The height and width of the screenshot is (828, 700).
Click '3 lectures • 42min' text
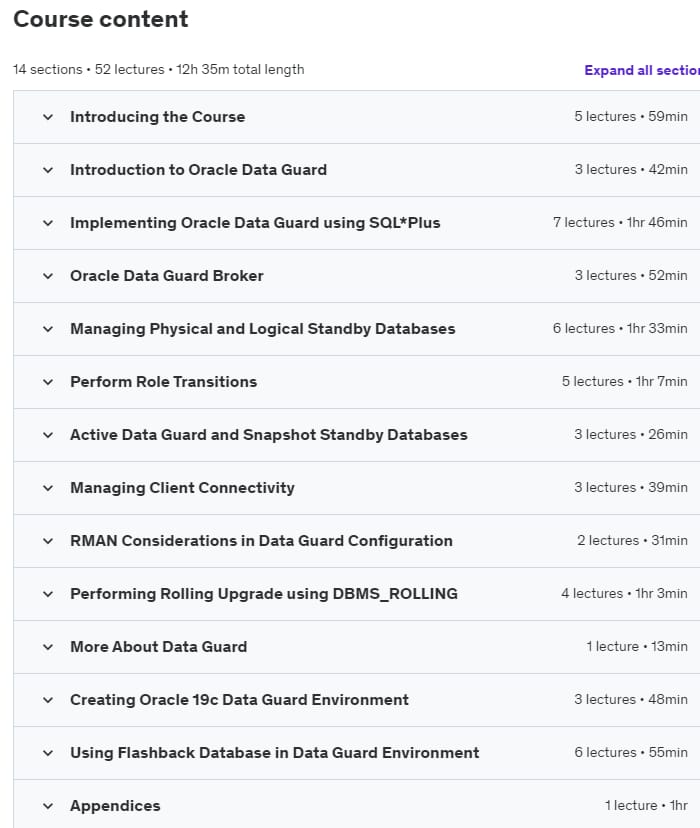pos(631,170)
